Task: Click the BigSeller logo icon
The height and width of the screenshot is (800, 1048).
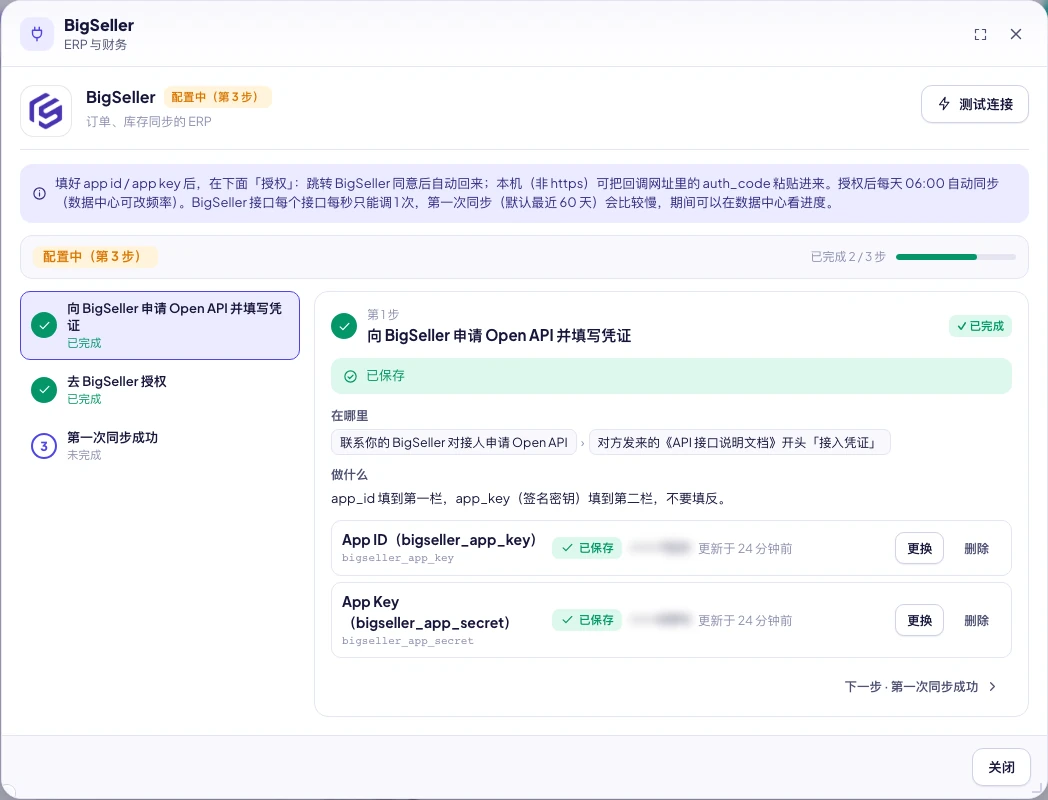Action: click(45, 111)
